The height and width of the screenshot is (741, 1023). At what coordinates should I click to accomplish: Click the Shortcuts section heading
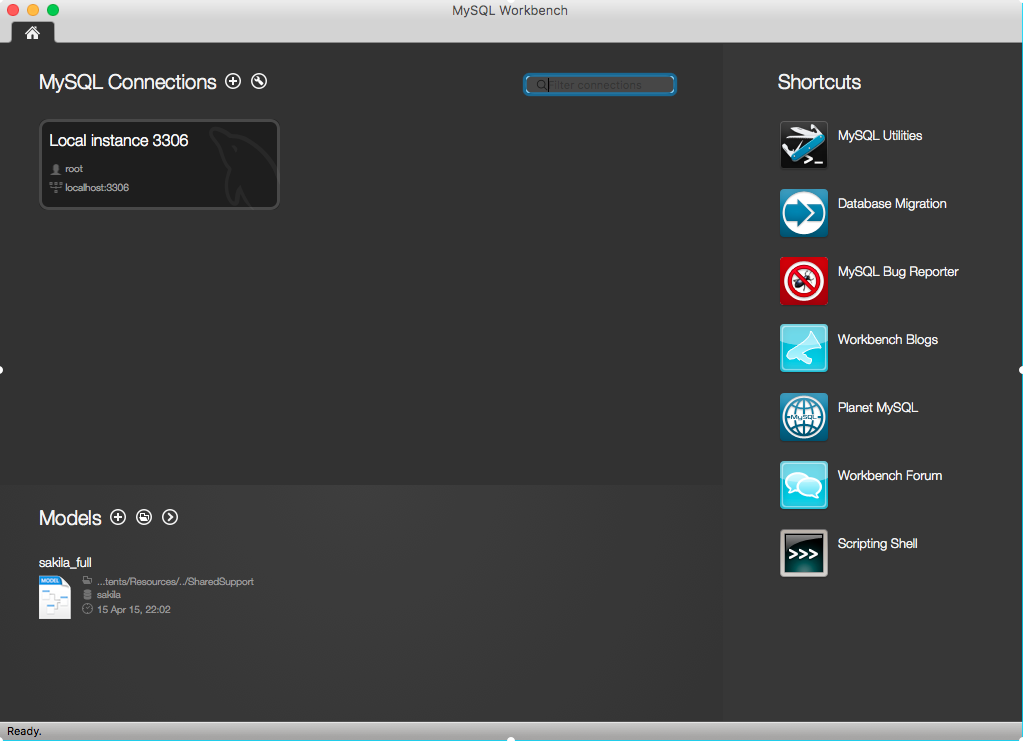pyautogui.click(x=819, y=82)
